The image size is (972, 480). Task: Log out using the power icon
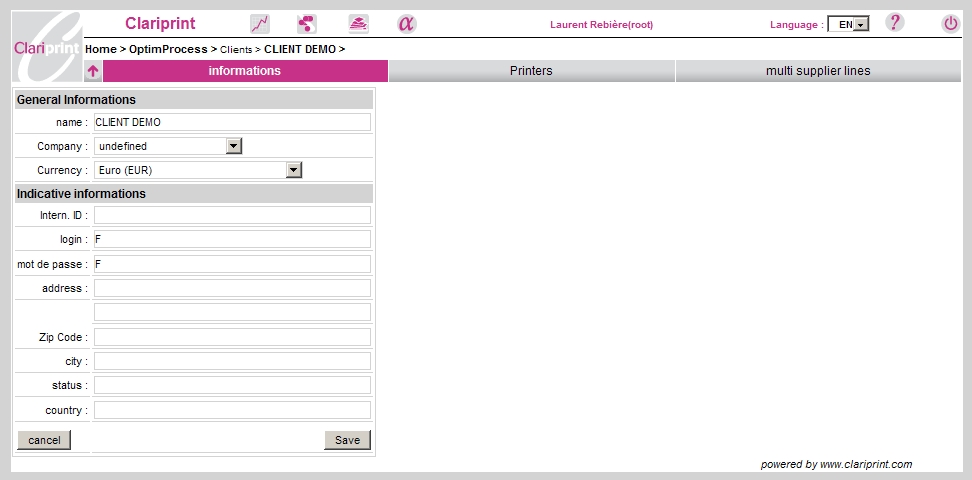950,24
